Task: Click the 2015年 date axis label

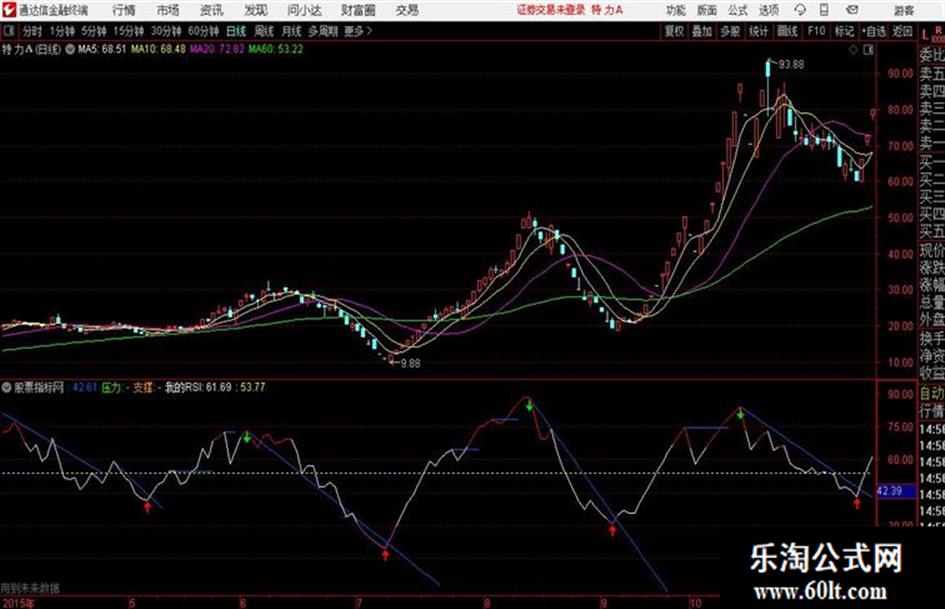Action: click(17, 602)
